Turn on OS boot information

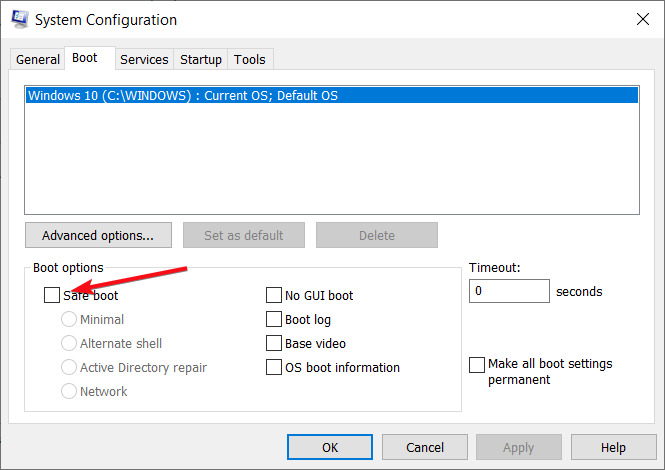pyautogui.click(x=274, y=367)
